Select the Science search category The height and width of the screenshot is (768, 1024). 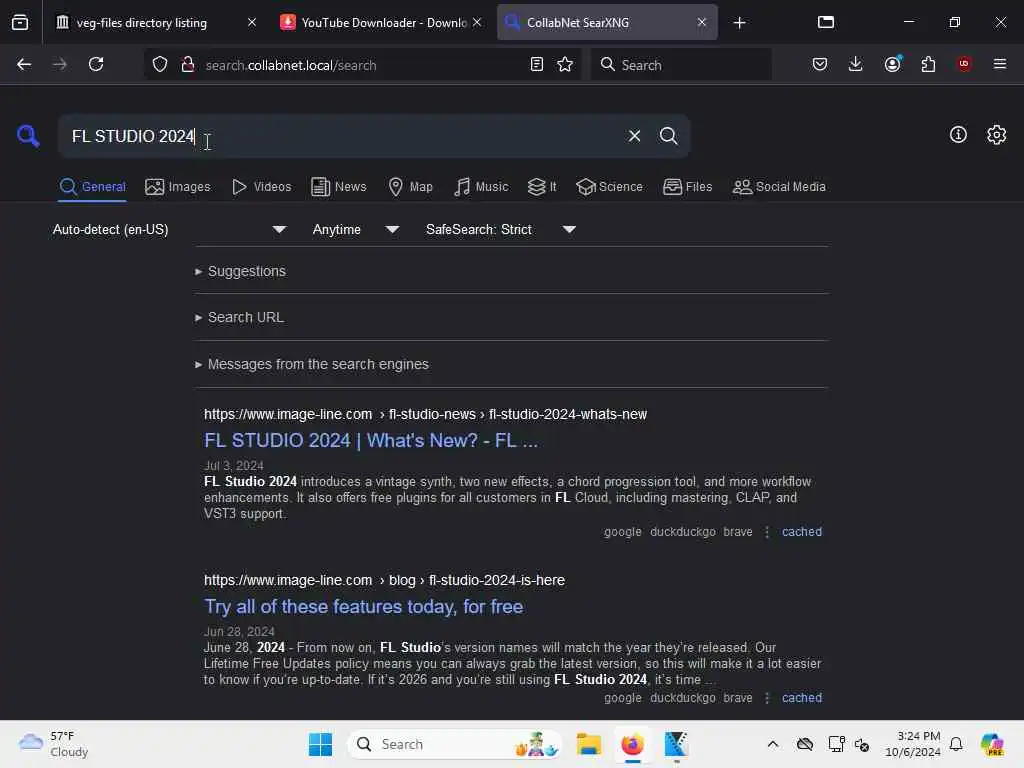point(609,187)
